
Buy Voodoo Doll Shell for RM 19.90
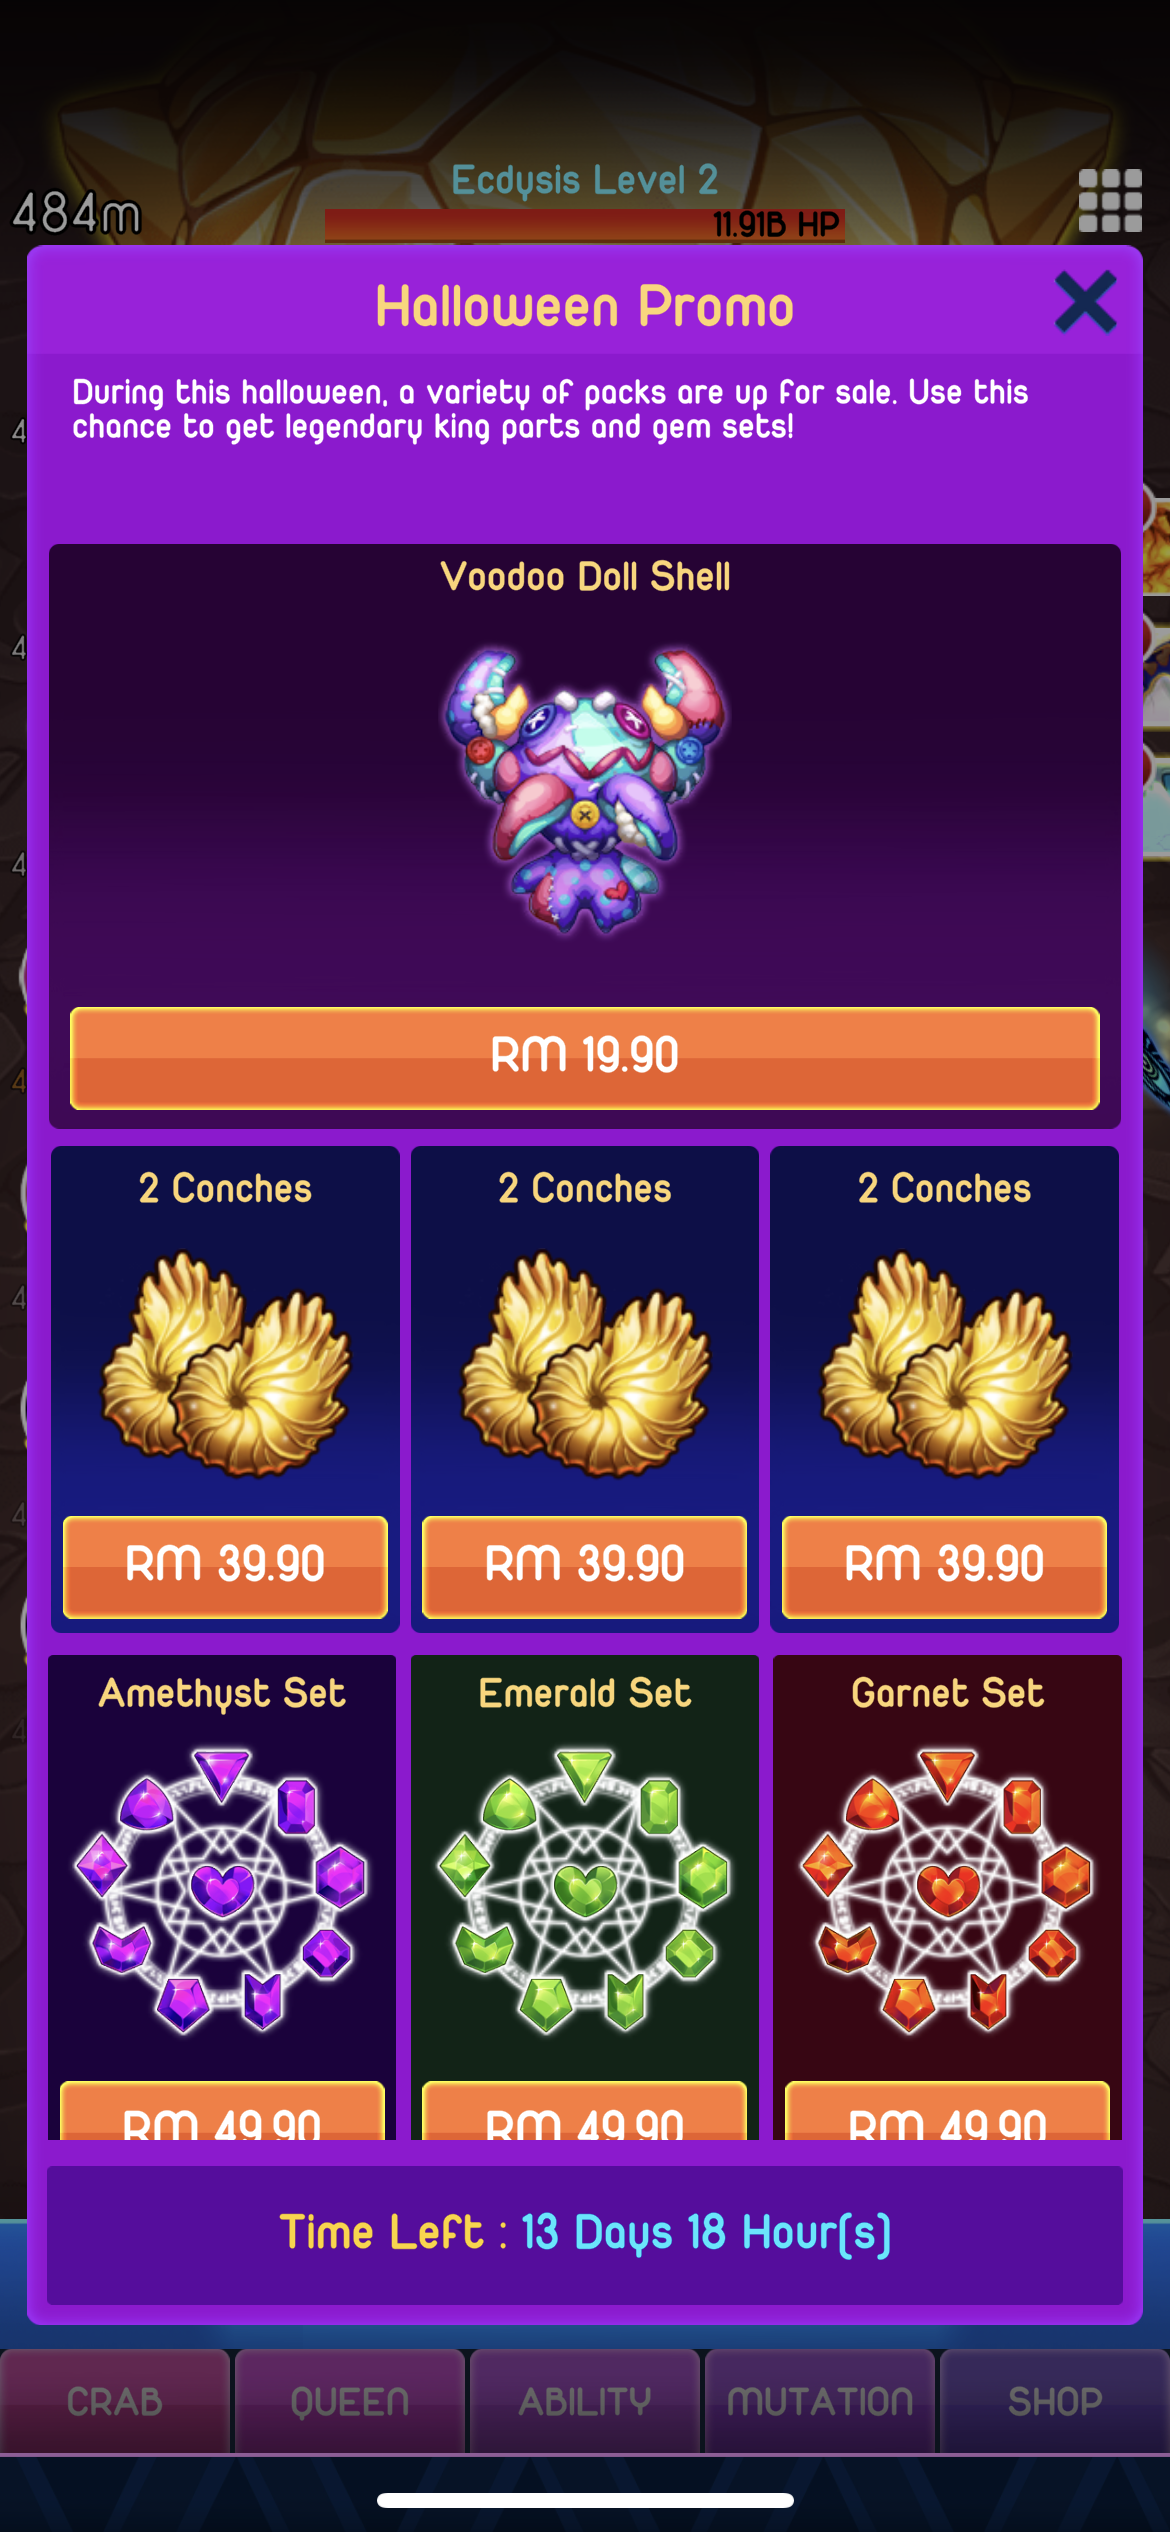[585, 1057]
